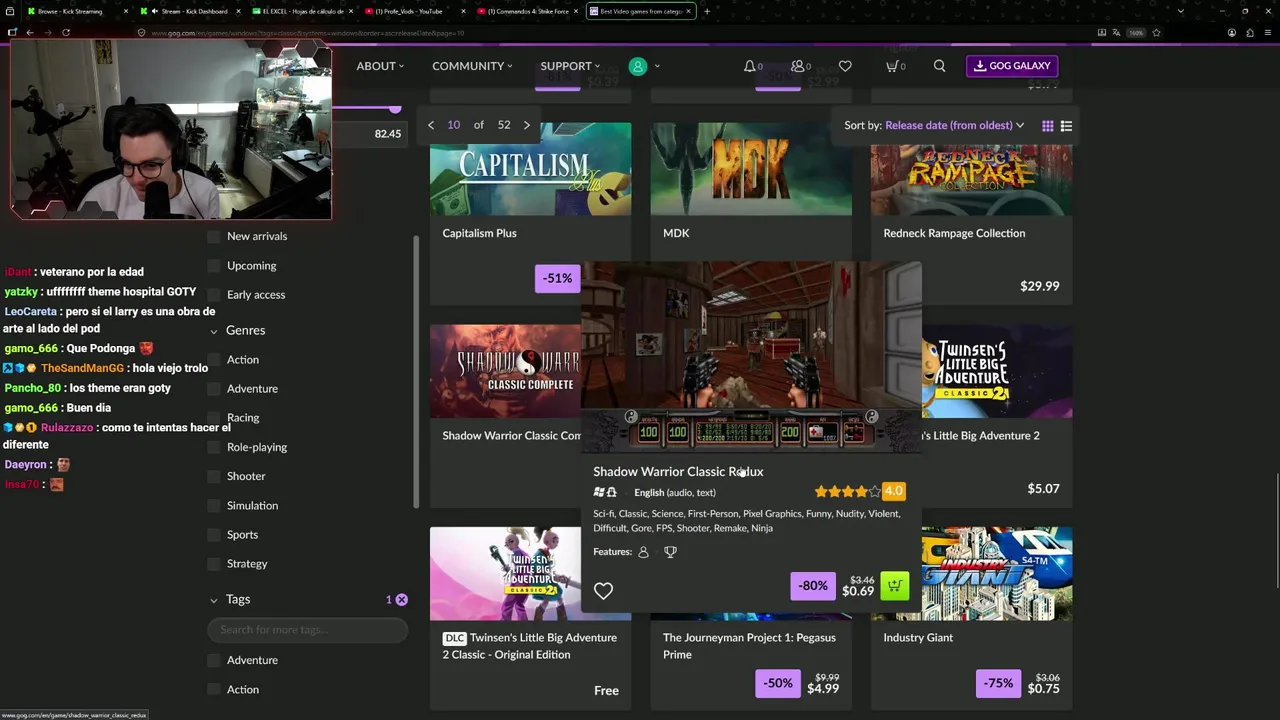Tick the Action genre checkbox
This screenshot has width=1280, height=720.
click(213, 360)
